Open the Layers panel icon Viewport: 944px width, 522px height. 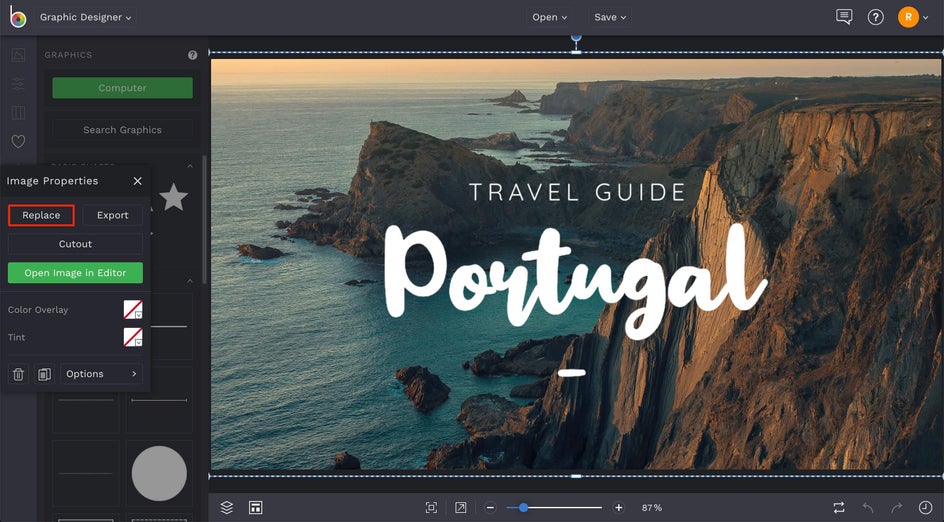227,508
